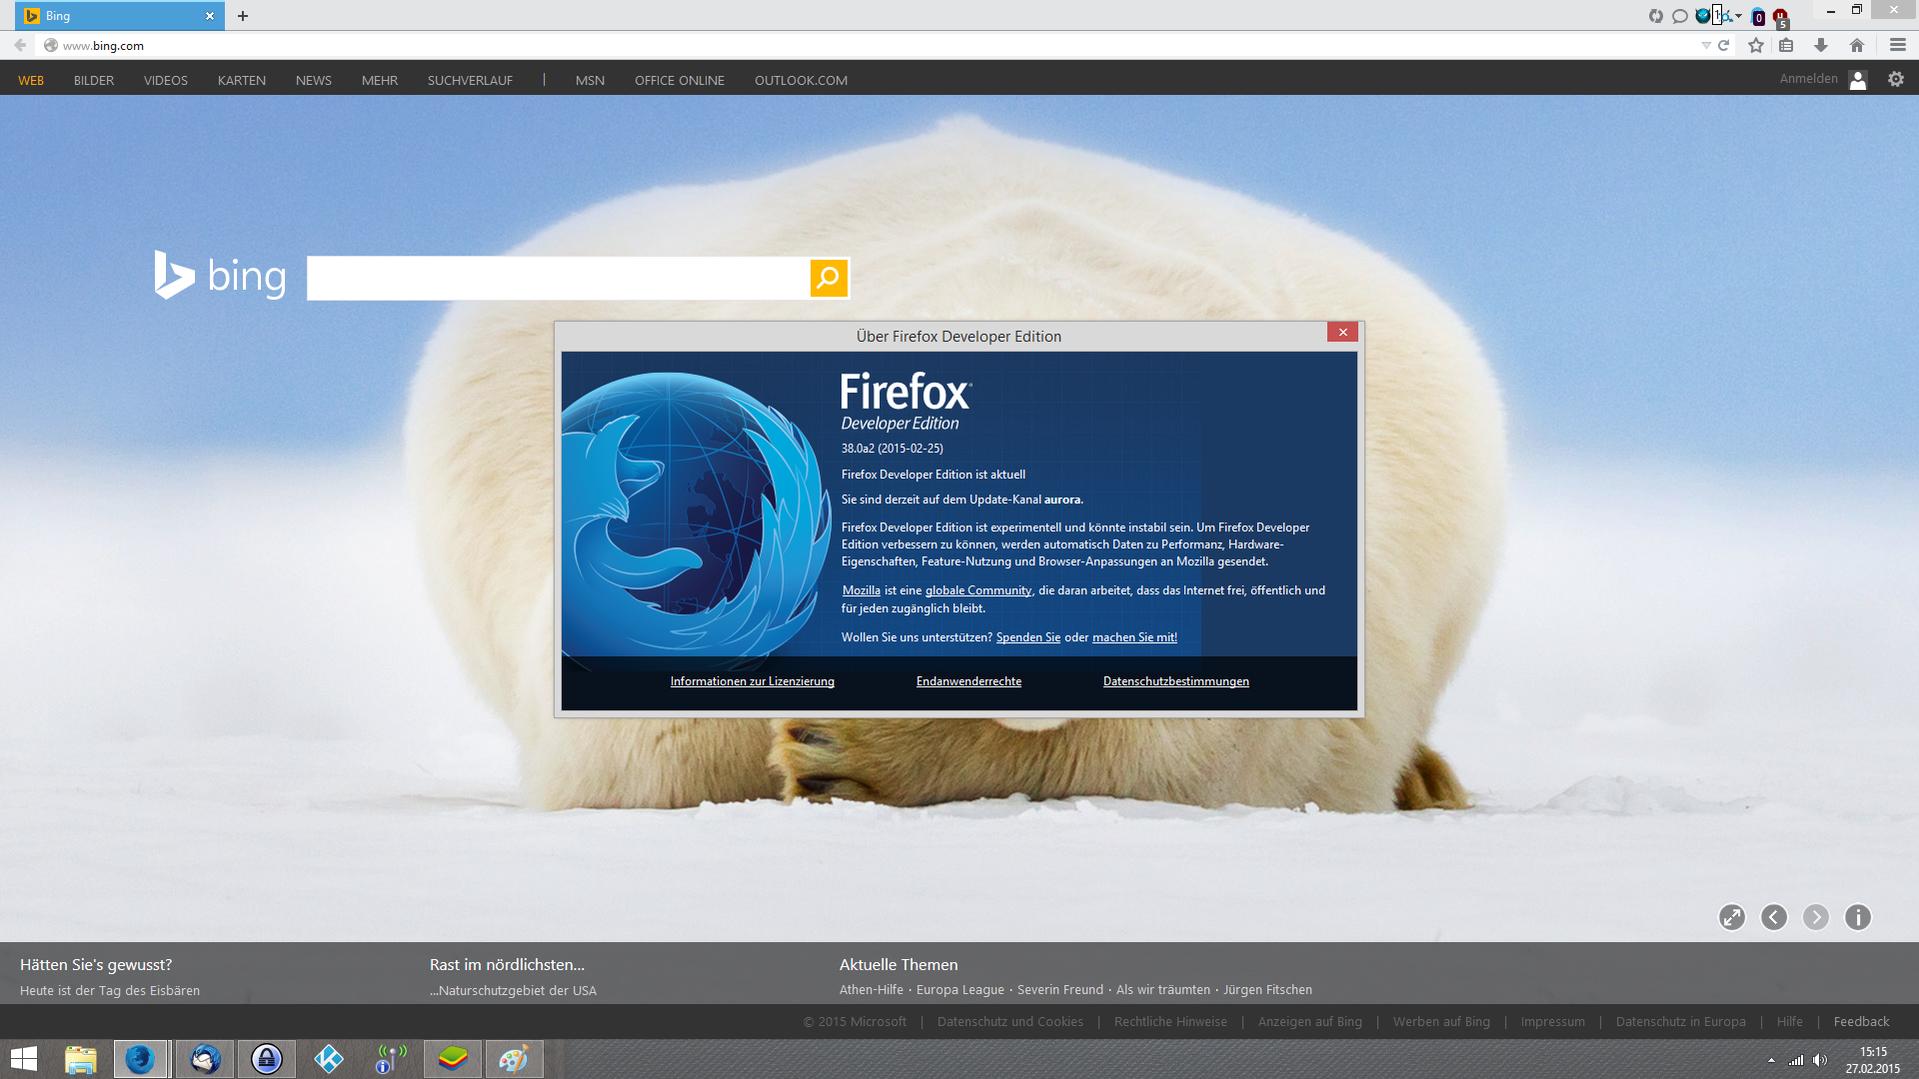This screenshot has height=1079, width=1919.
Task: Open the Firefox hamburger menu
Action: (x=1897, y=46)
